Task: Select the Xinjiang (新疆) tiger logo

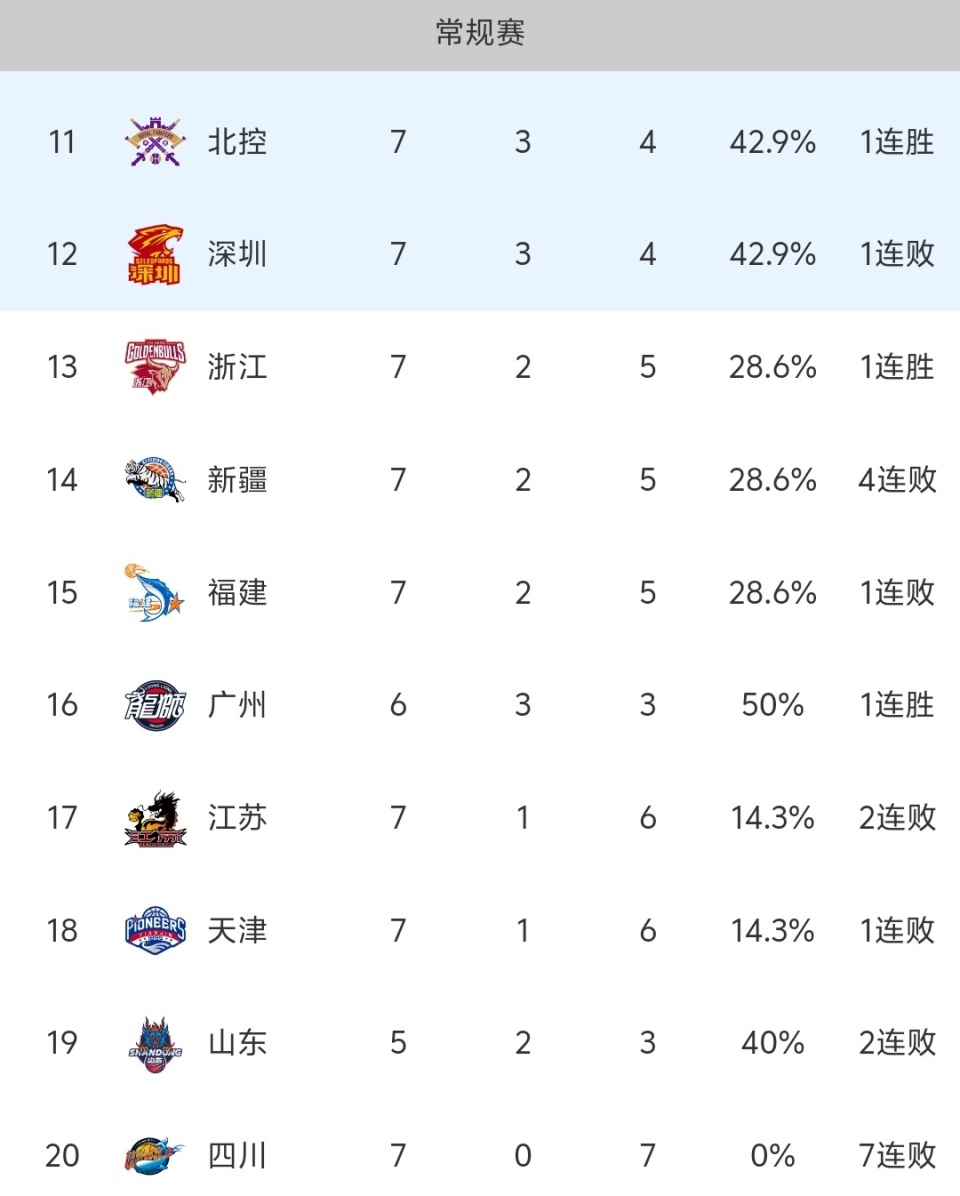Action: coord(155,480)
